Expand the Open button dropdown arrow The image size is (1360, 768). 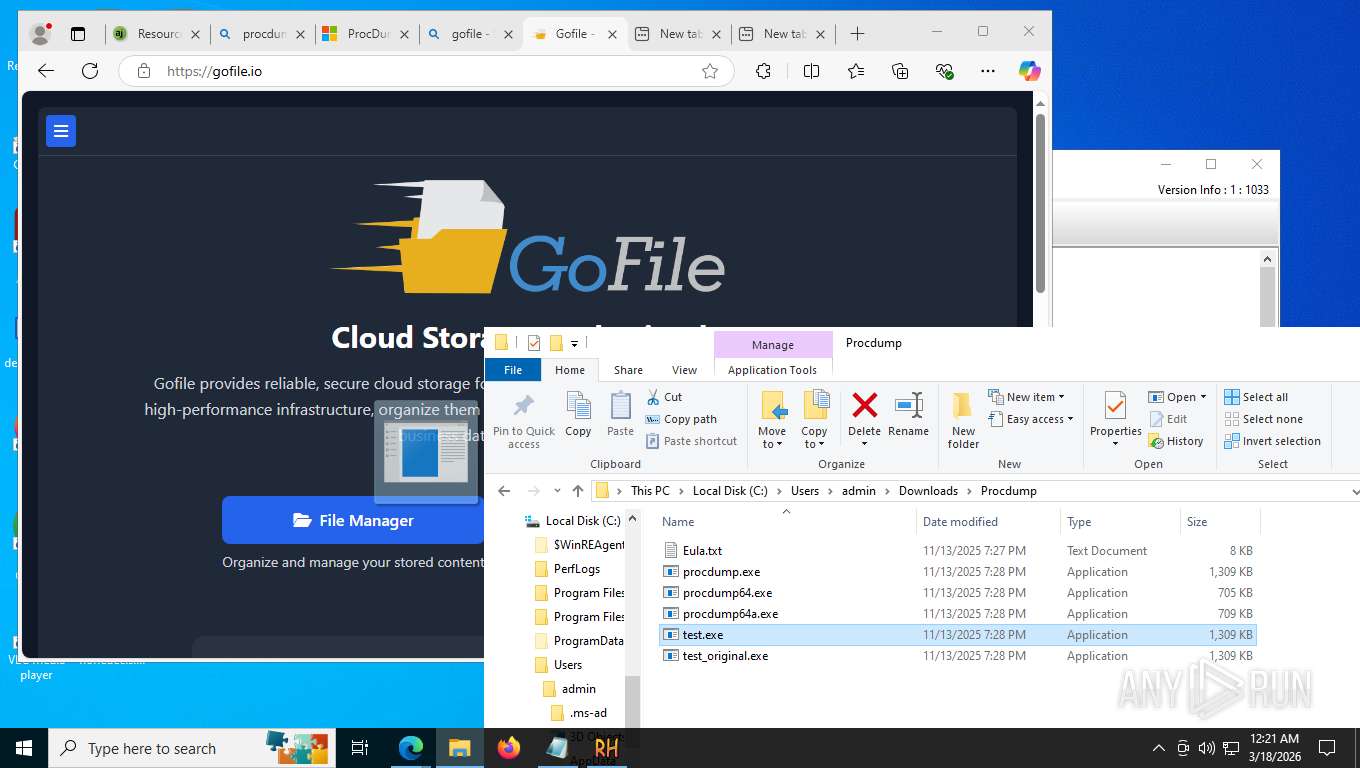tap(1203, 397)
